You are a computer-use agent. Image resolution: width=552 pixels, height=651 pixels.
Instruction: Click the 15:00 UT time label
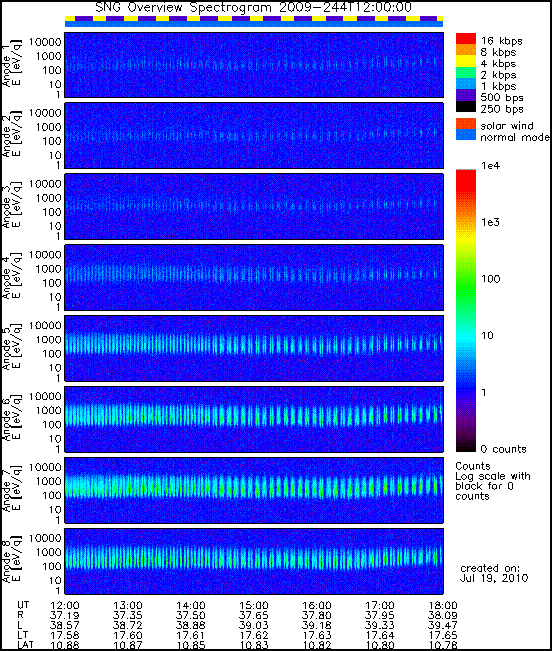pyautogui.click(x=254, y=605)
